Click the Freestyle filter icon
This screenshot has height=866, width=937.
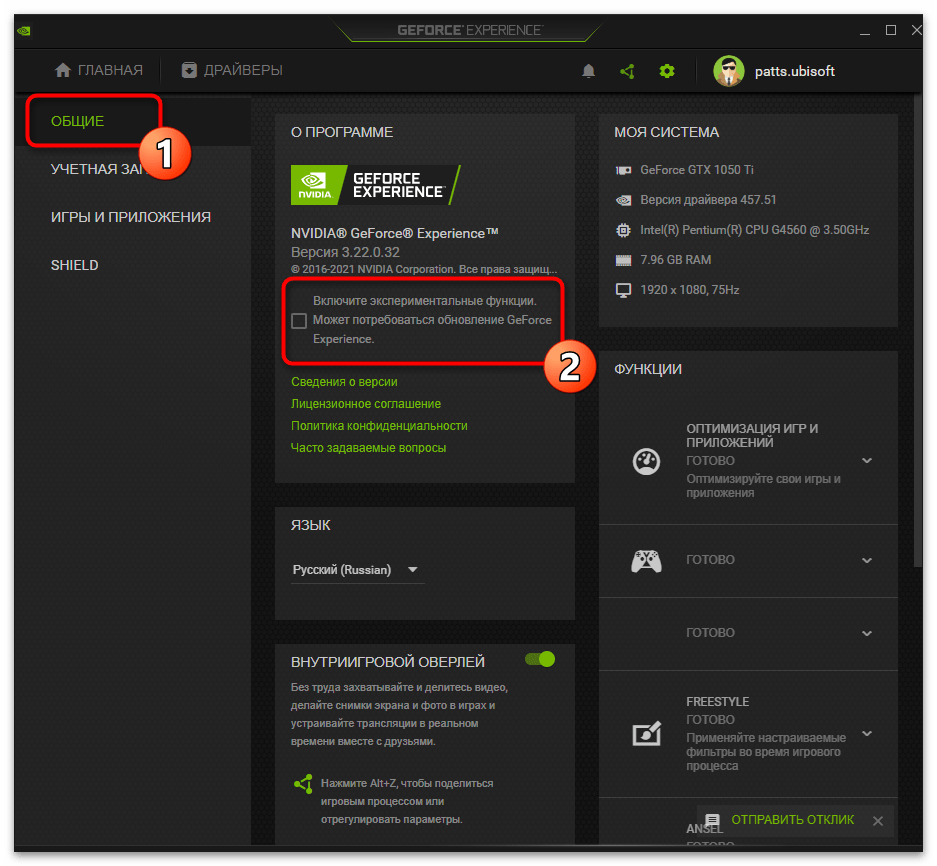[x=645, y=734]
